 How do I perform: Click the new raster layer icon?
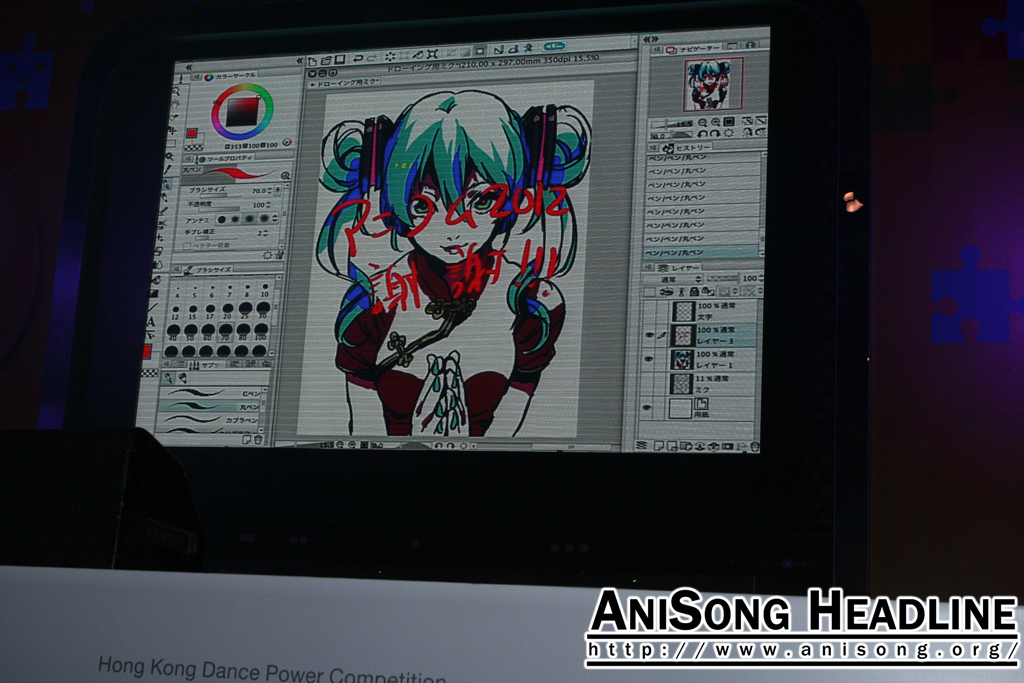[x=659, y=446]
